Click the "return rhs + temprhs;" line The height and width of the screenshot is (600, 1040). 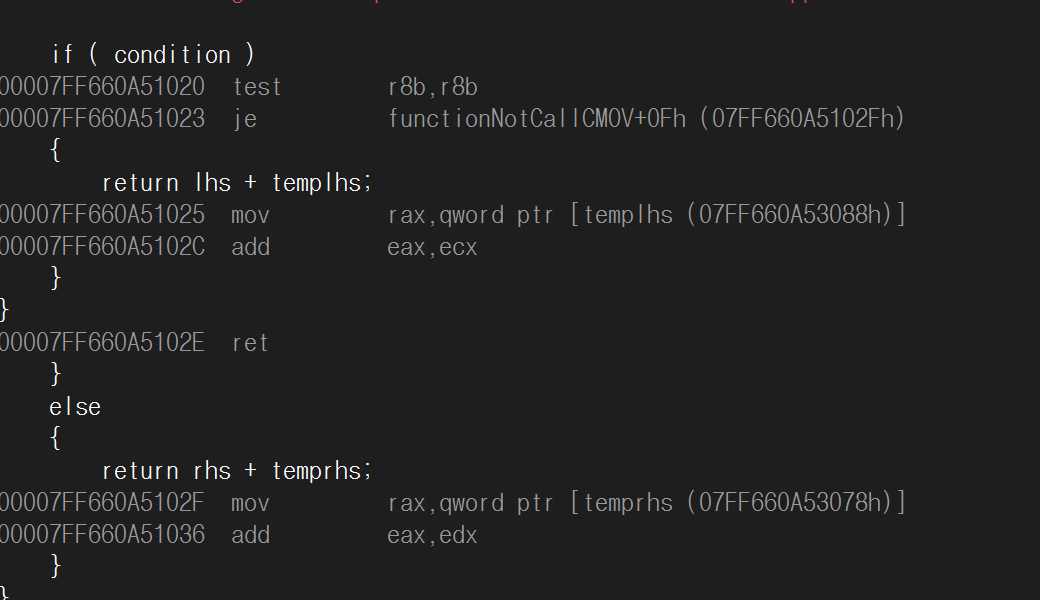click(237, 471)
